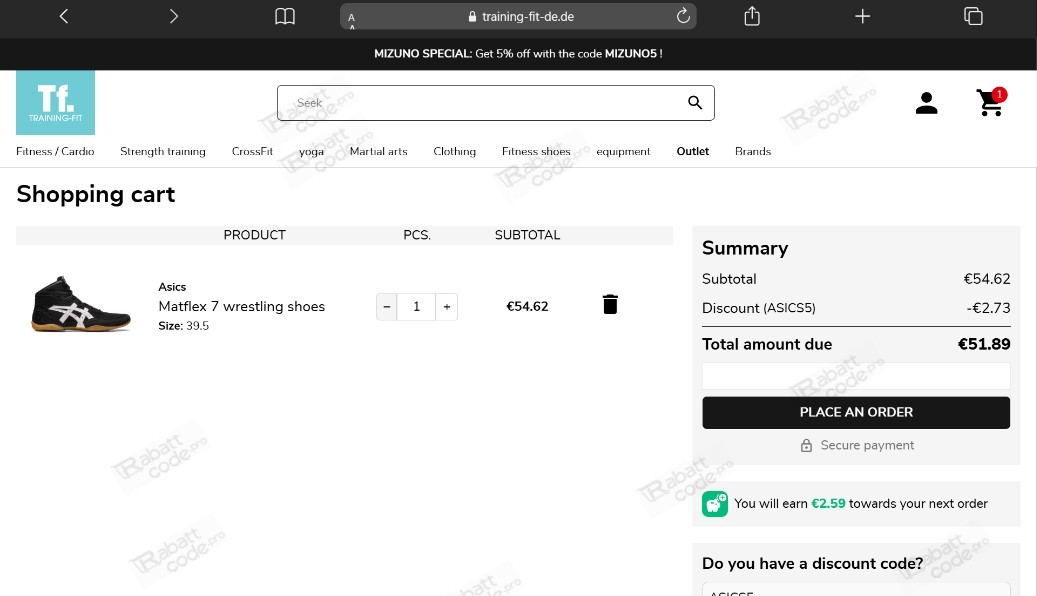Open the Matflex 7 wrestling shoes link
The height and width of the screenshot is (596, 1037).
pos(241,306)
